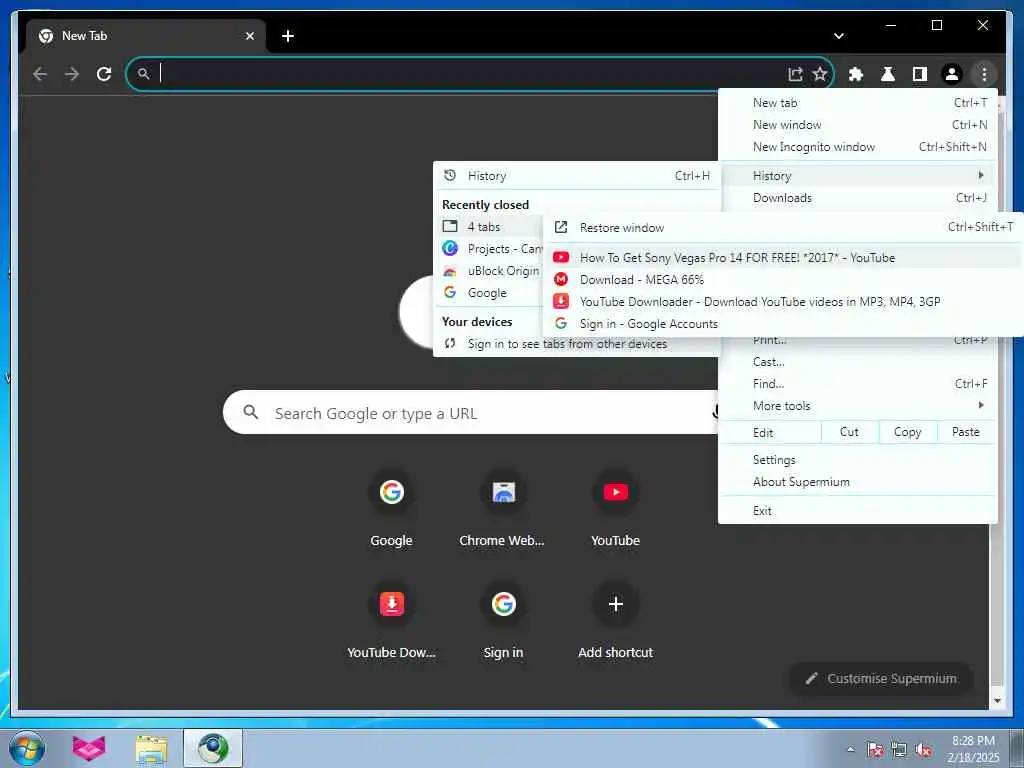Open the profile avatar icon

[952, 74]
